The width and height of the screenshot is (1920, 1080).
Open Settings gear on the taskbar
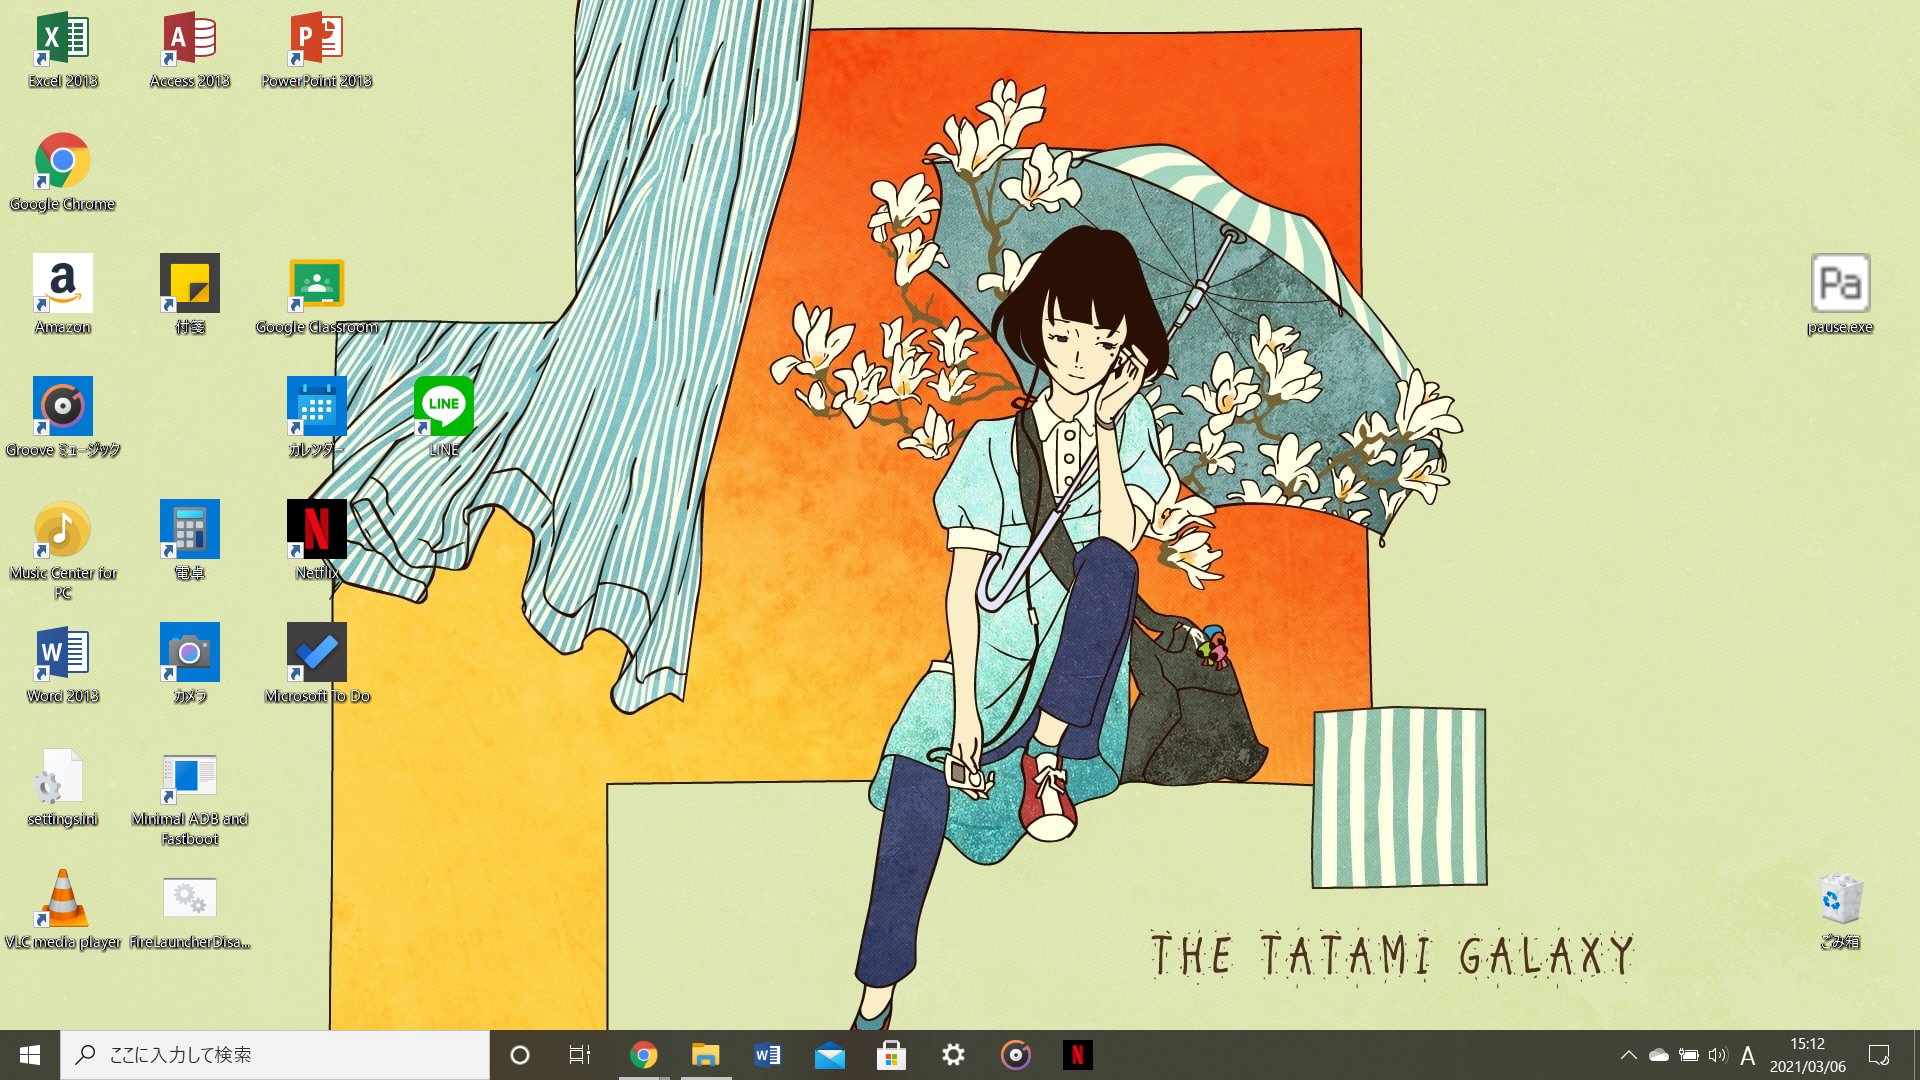point(954,1055)
